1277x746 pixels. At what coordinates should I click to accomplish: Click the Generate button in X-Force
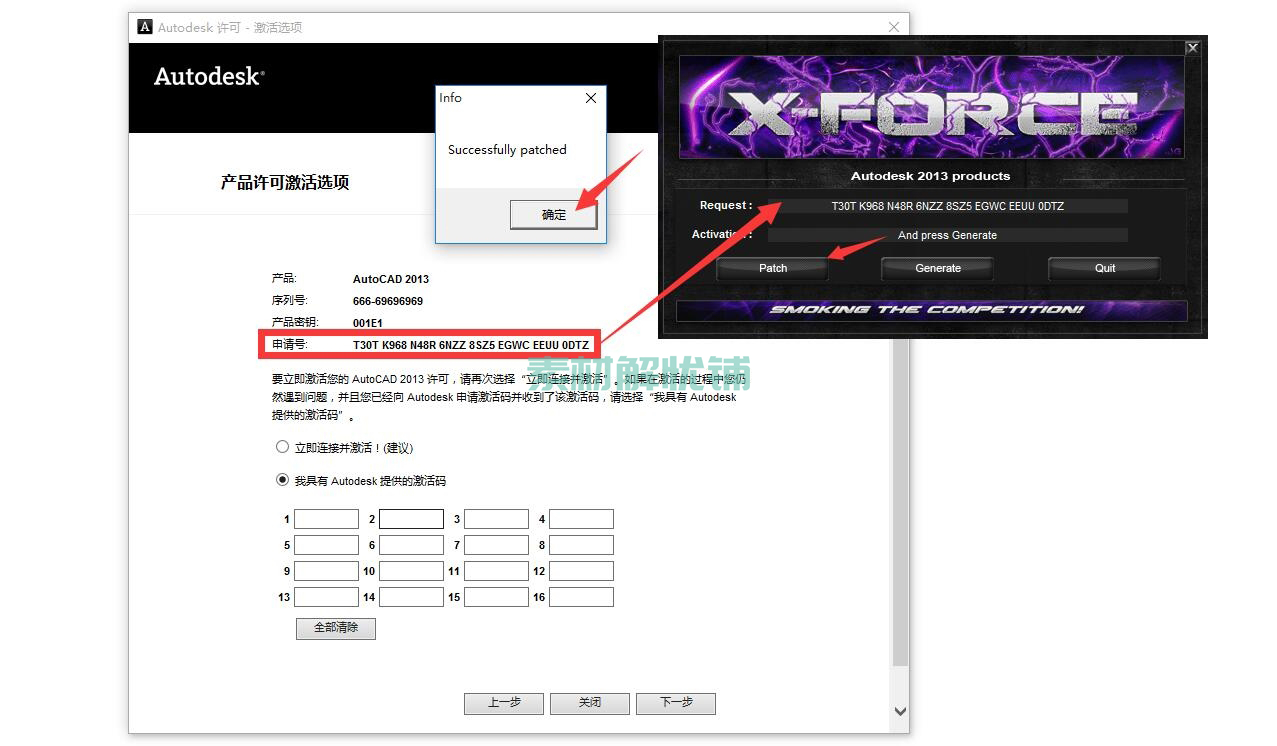[x=938, y=268]
